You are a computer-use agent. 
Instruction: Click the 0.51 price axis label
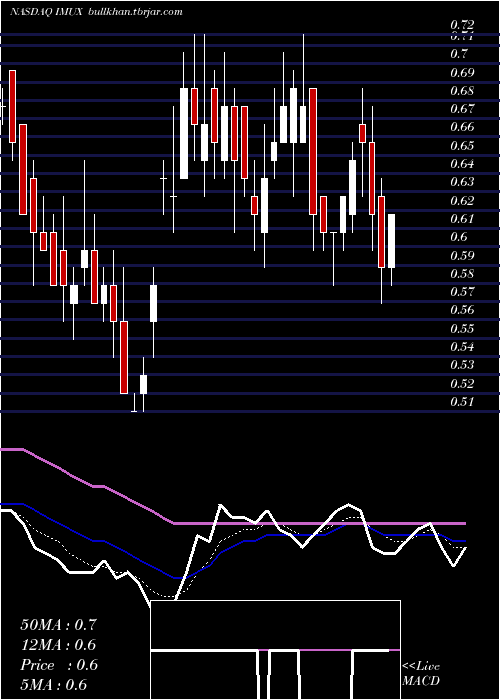(x=462, y=402)
